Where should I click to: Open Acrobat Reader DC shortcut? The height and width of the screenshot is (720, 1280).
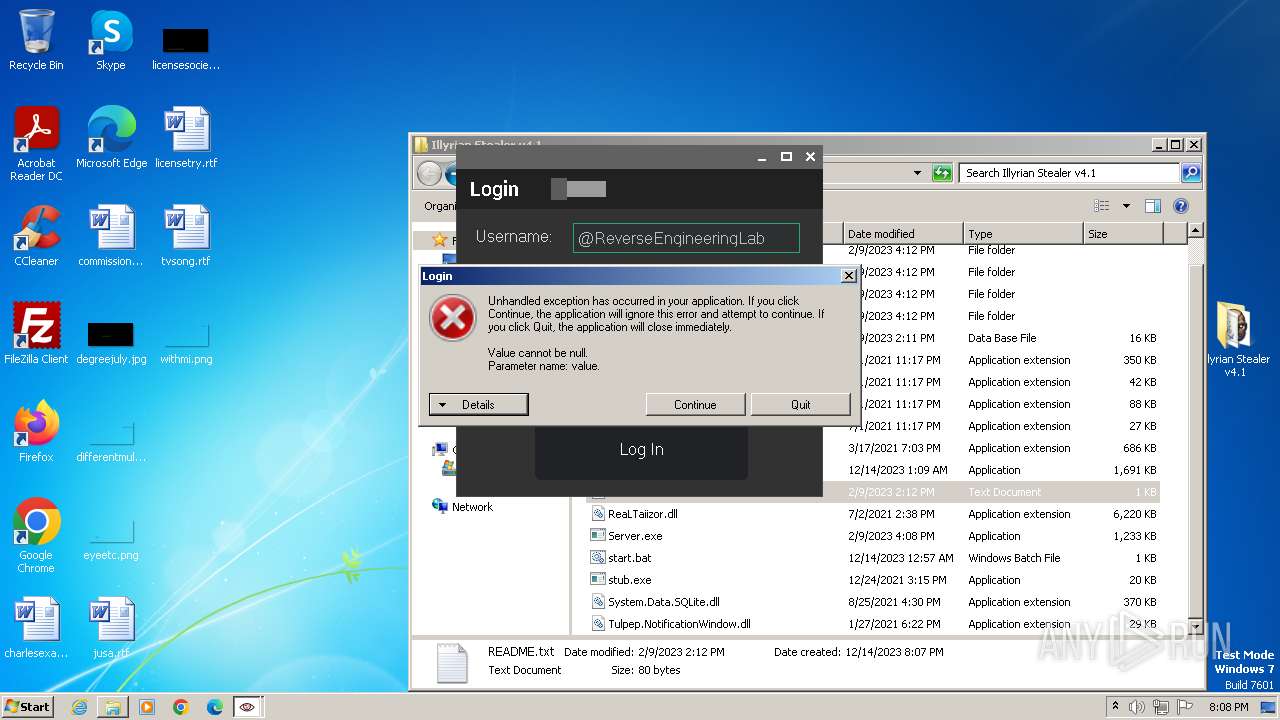tap(36, 144)
